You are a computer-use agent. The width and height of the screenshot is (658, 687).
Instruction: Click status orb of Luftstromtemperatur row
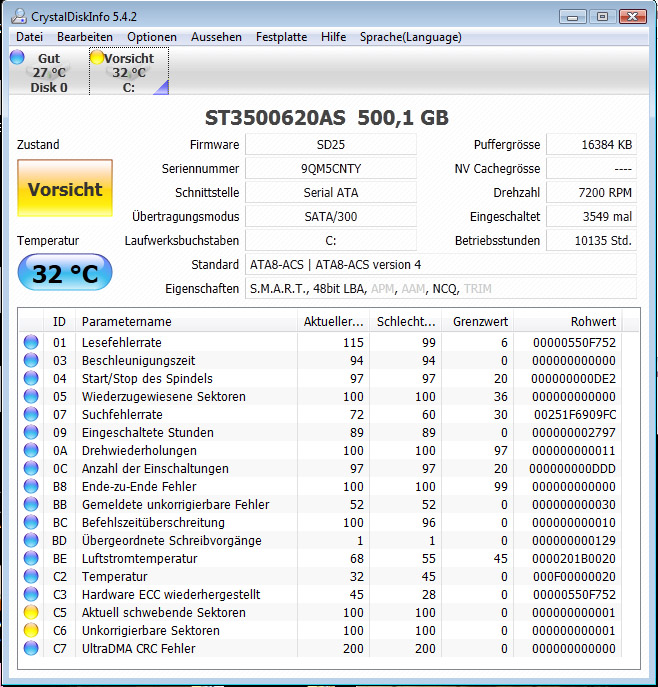(x=31, y=558)
